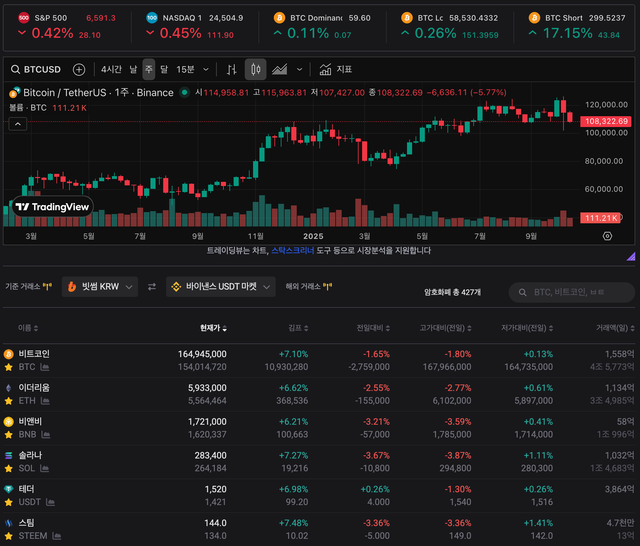Sort by 김프 column
640x546 pixels.
point(298,328)
